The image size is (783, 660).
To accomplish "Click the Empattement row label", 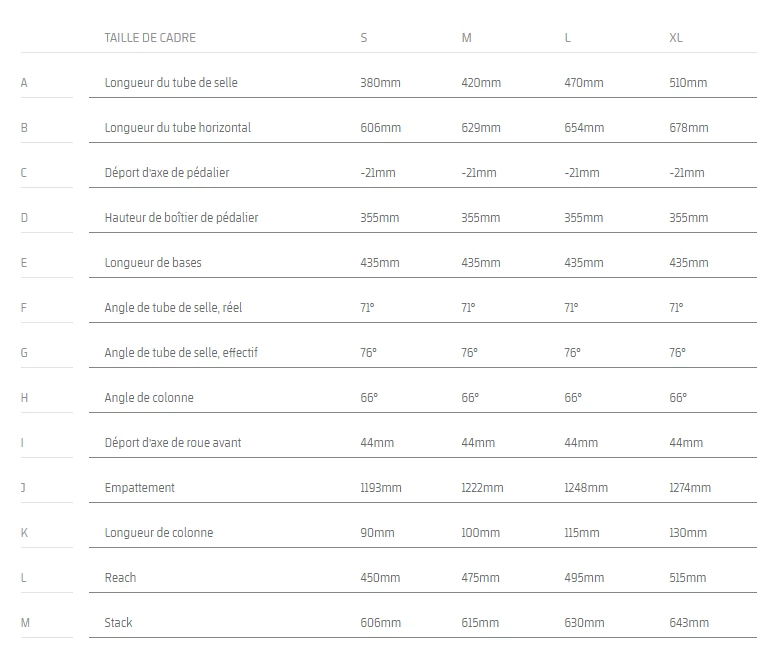I will pyautogui.click(x=140, y=488).
